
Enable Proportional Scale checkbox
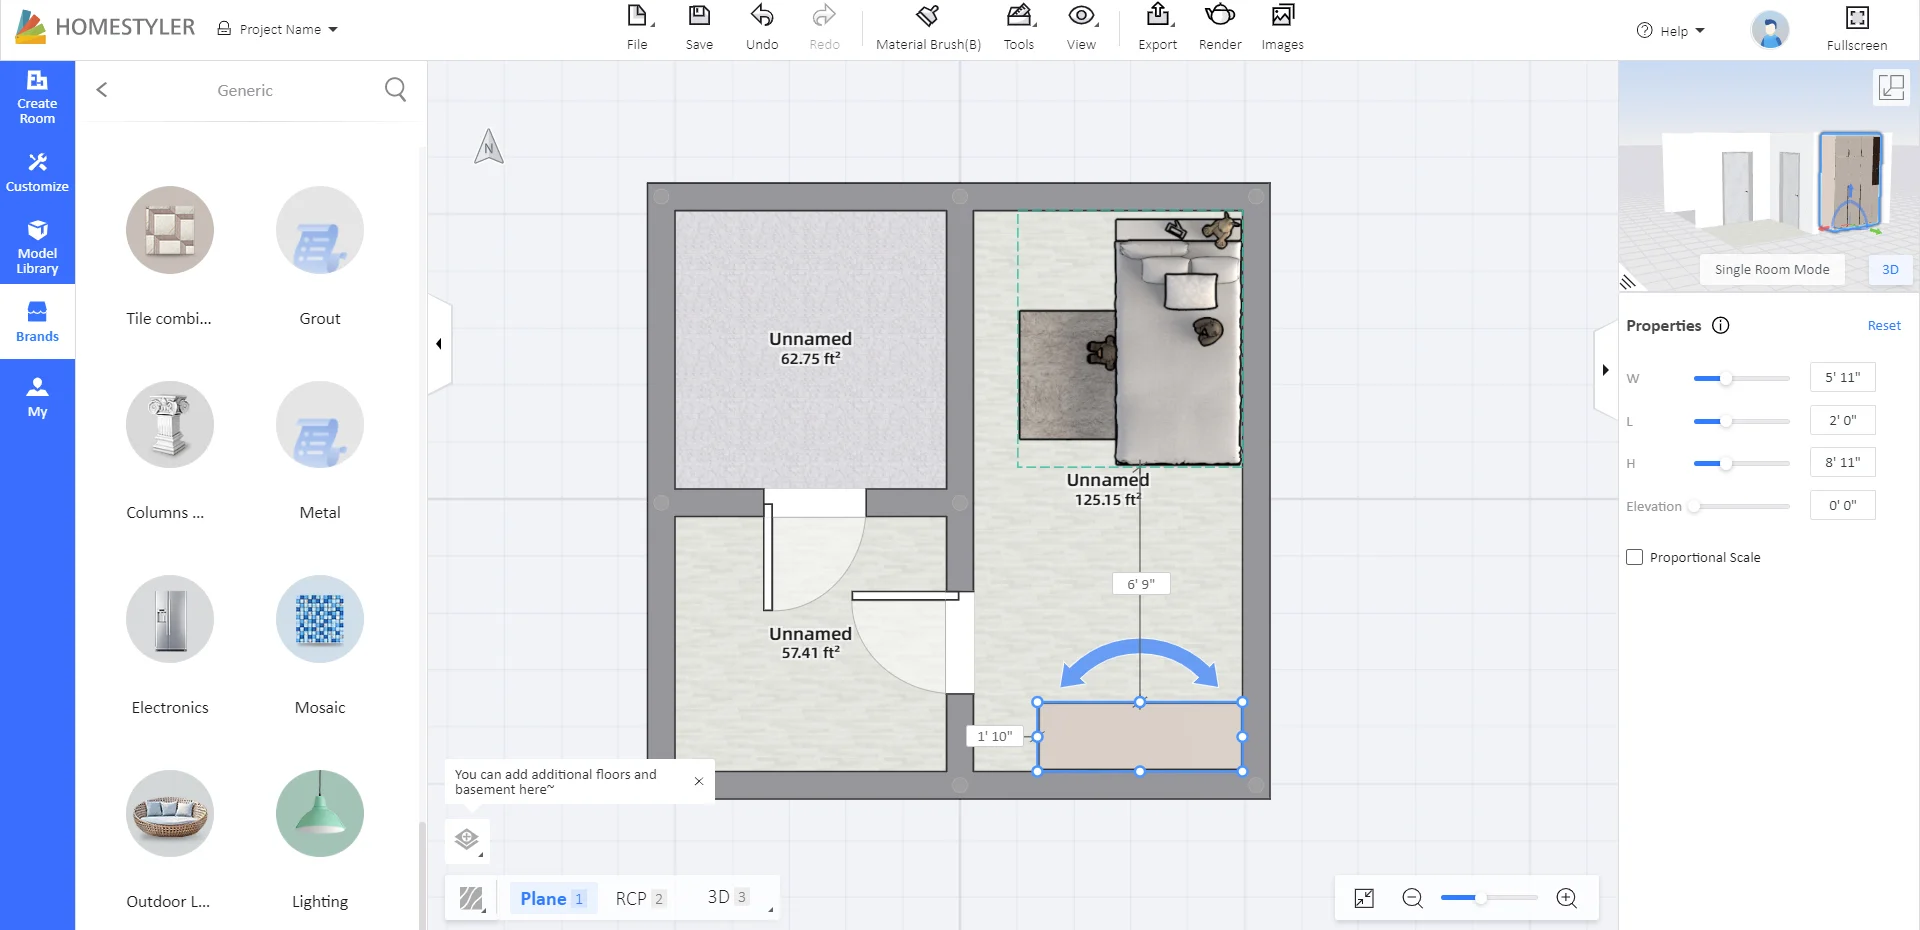point(1635,557)
